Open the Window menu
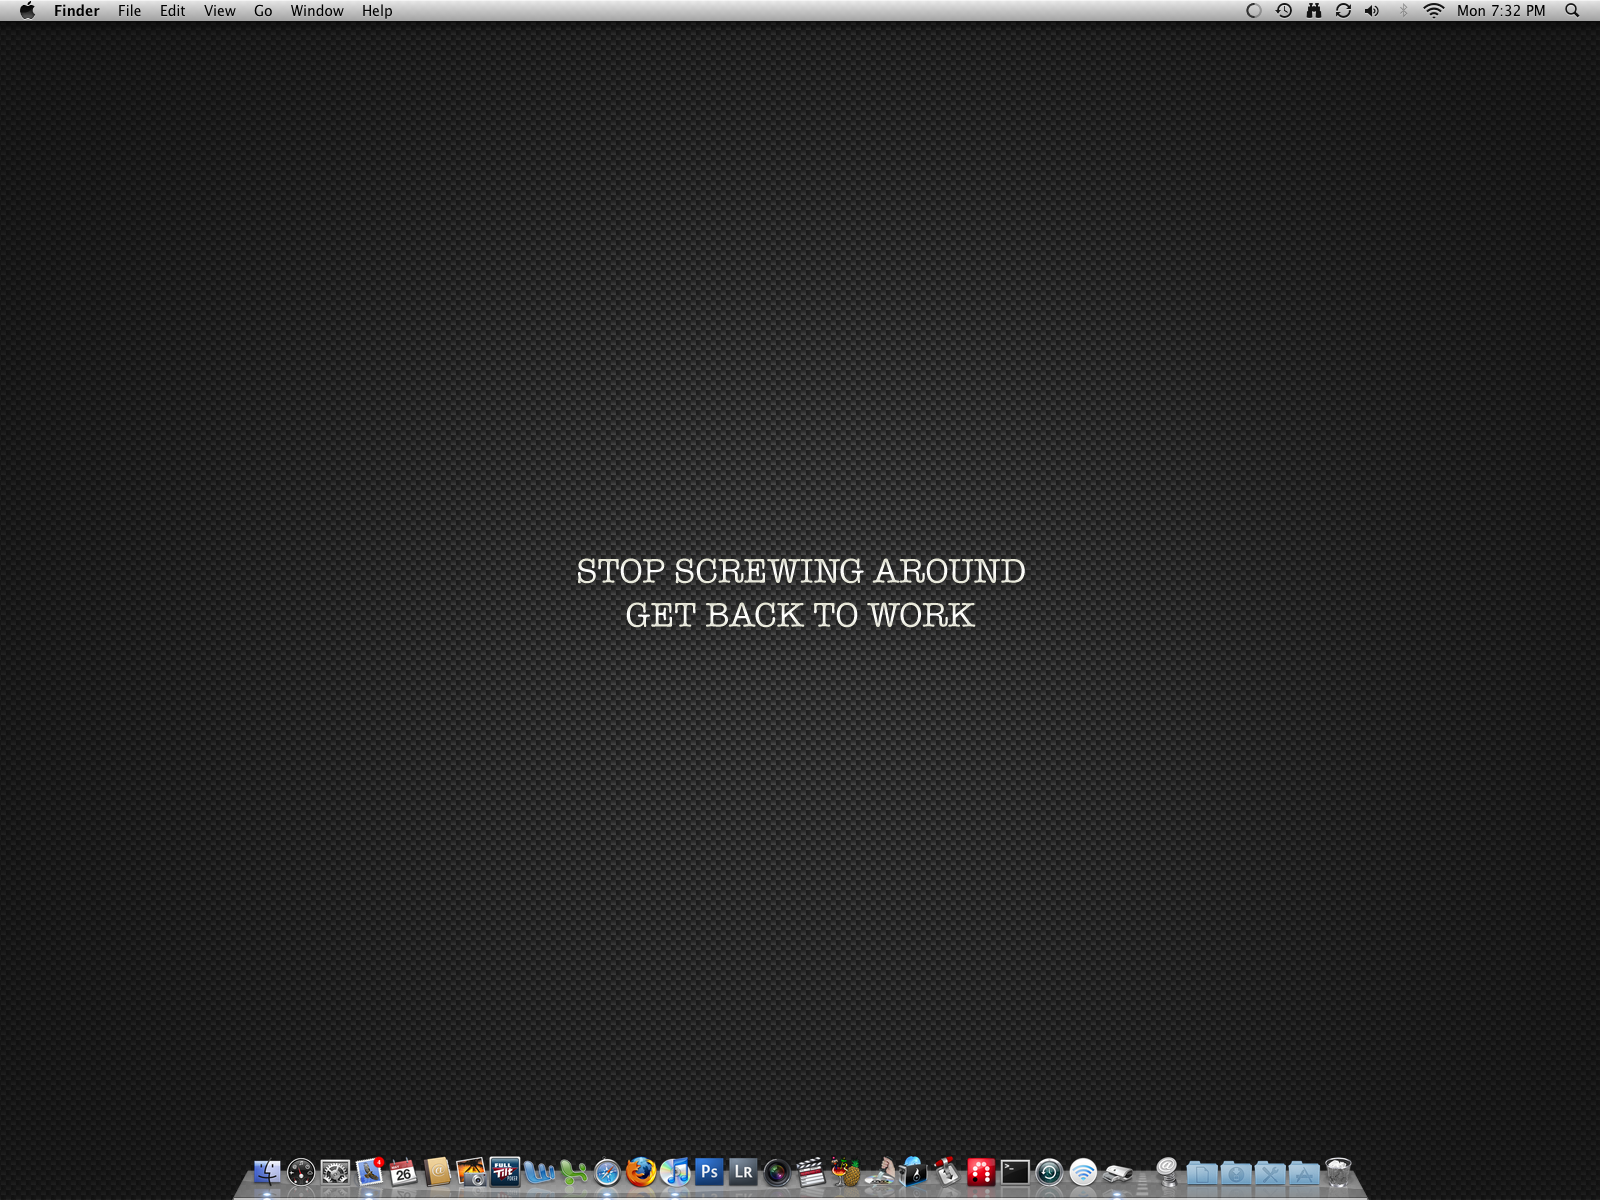 click(317, 11)
